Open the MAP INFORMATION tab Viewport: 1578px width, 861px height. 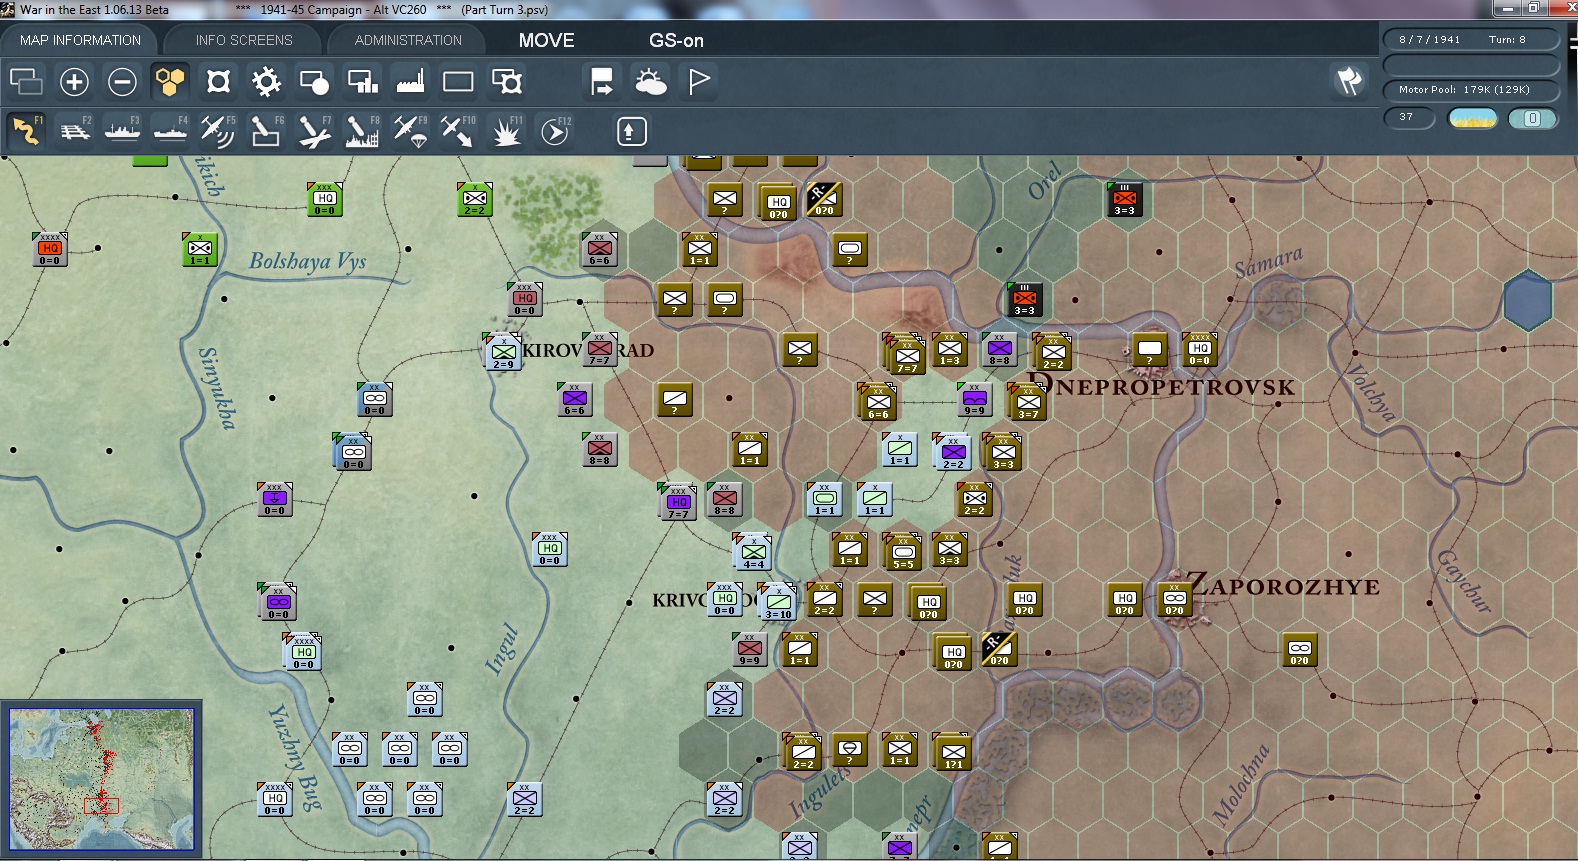click(x=80, y=40)
